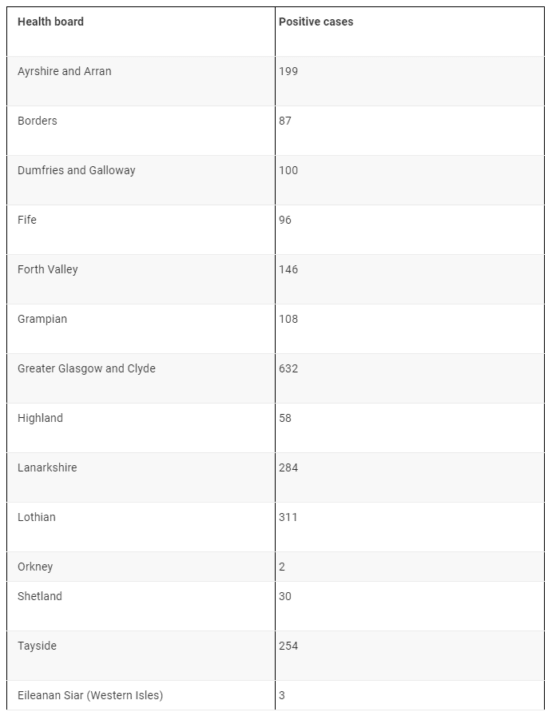
Task: Click the 199 positive cases value
Action: tap(288, 71)
